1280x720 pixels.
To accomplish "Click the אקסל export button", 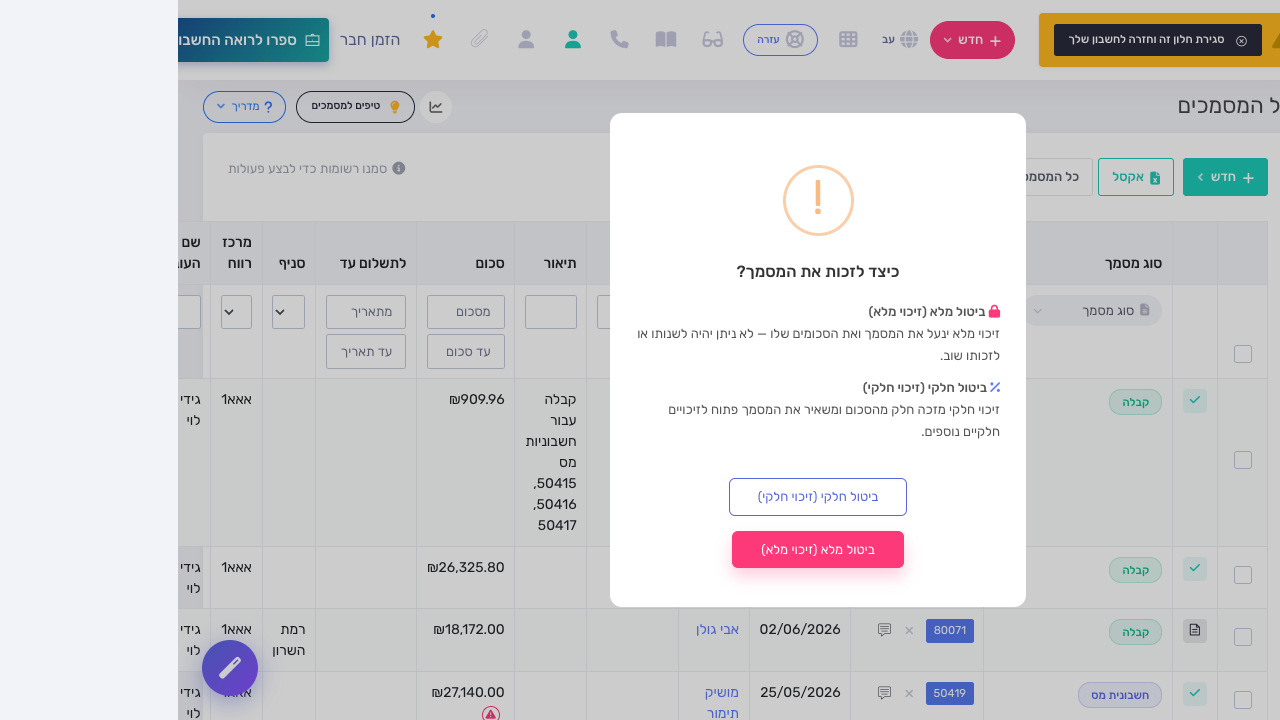I will click(1135, 177).
